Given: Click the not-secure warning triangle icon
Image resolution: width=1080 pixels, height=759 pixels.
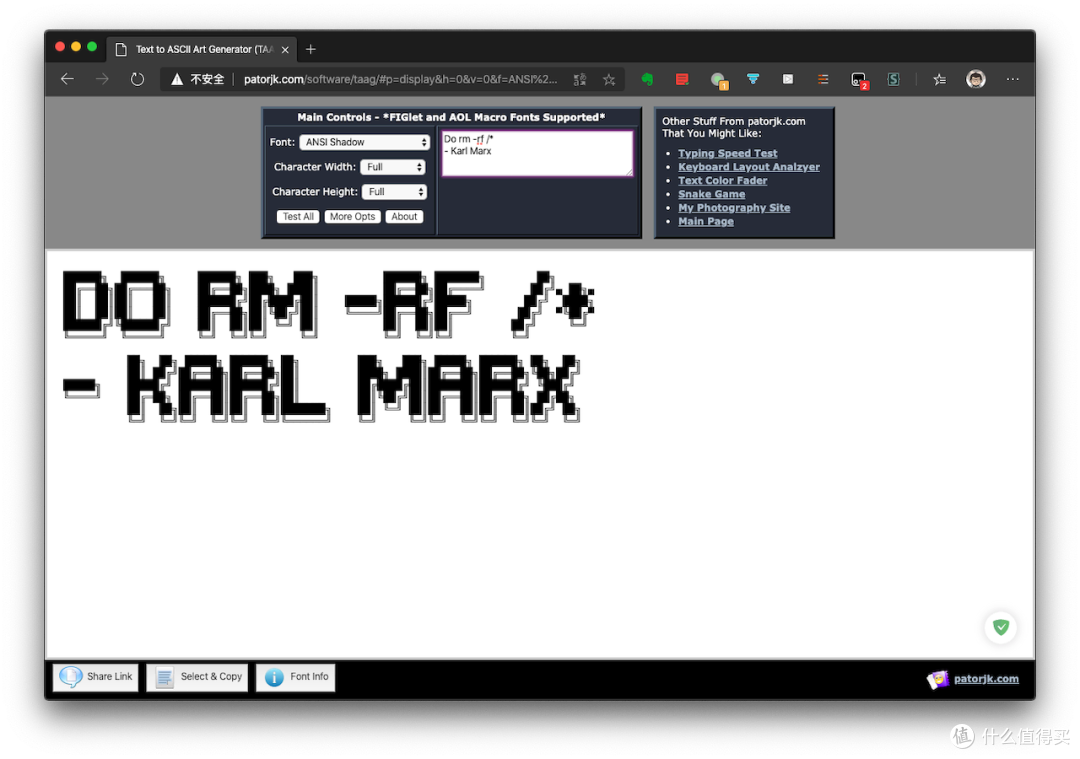Looking at the screenshot, I should pos(177,79).
